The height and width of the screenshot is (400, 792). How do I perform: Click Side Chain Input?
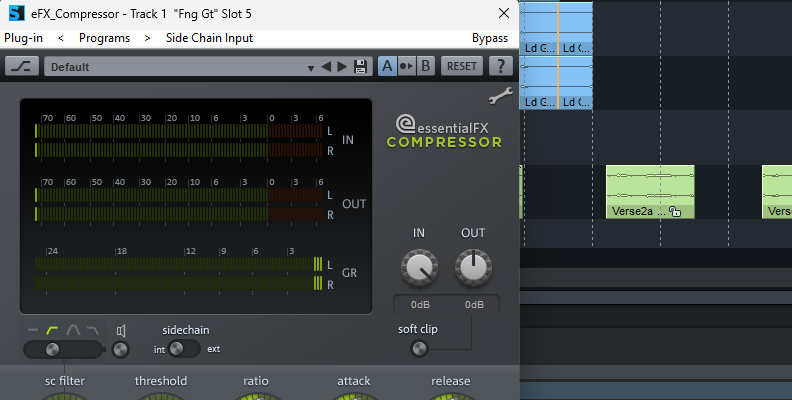tap(209, 38)
